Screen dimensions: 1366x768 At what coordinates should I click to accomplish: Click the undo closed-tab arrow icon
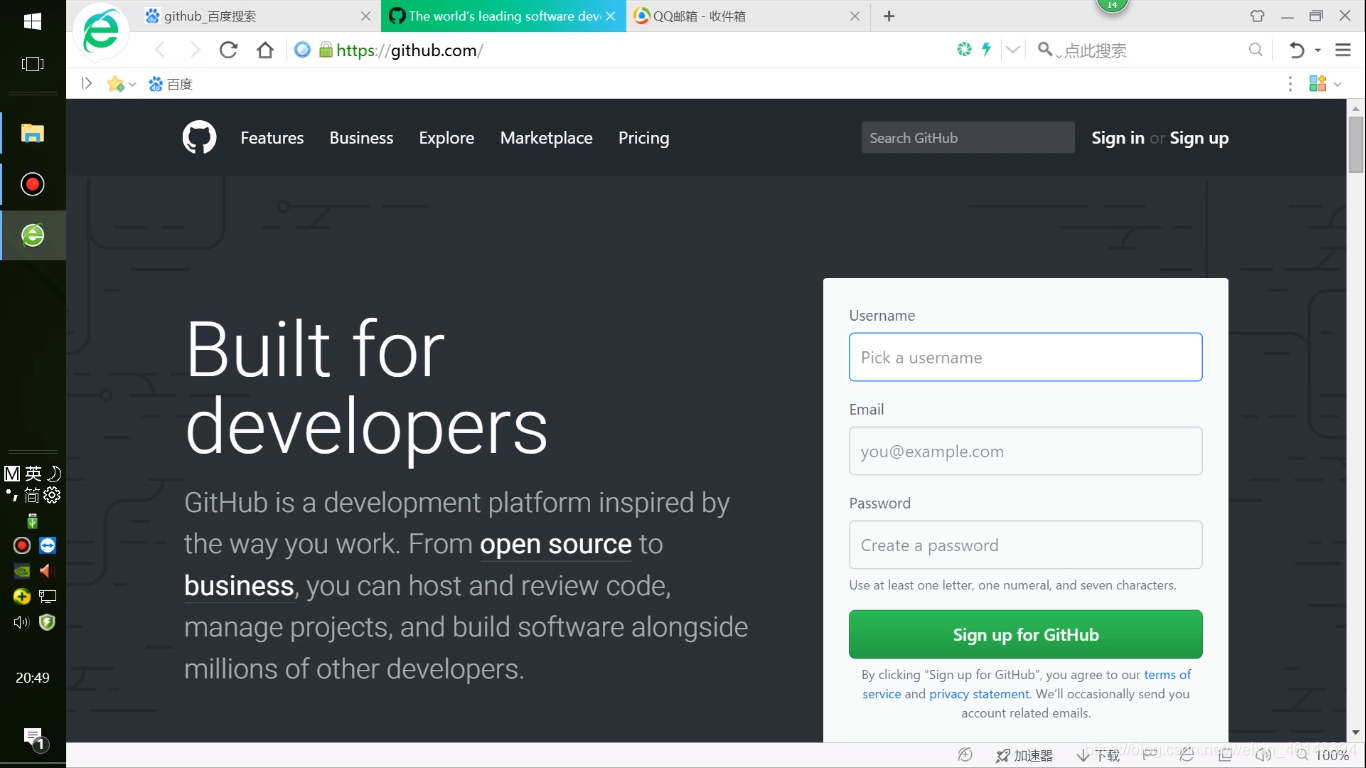(1297, 50)
